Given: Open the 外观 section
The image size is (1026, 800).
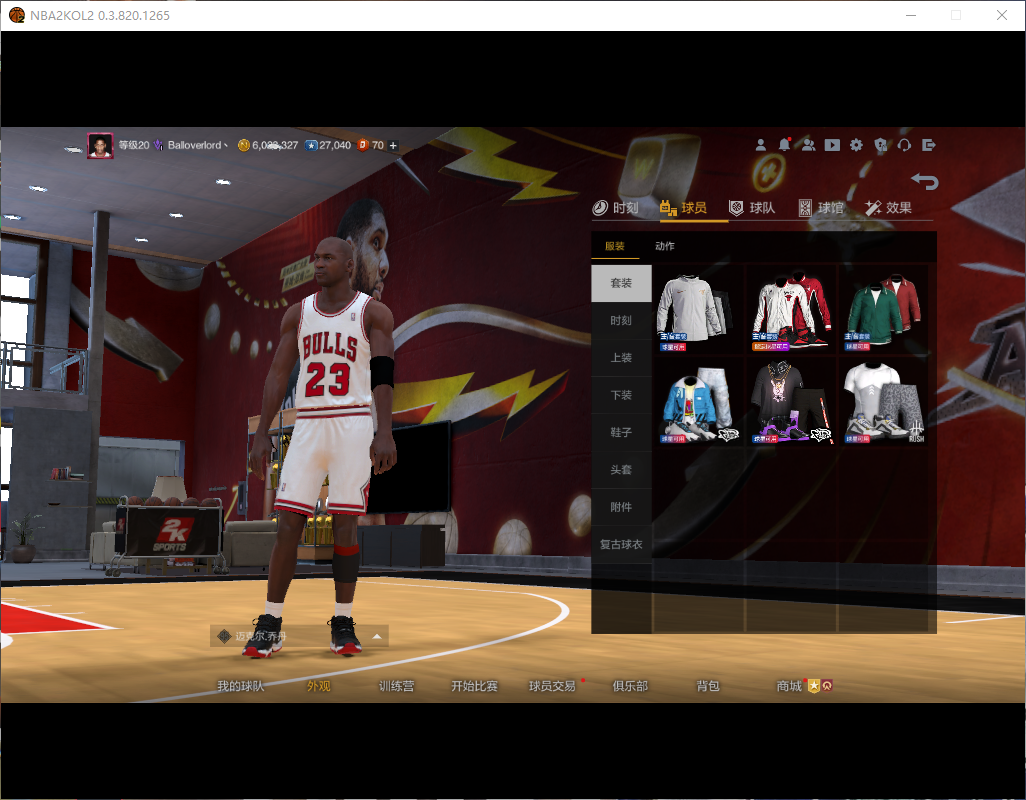Looking at the screenshot, I should point(319,686).
